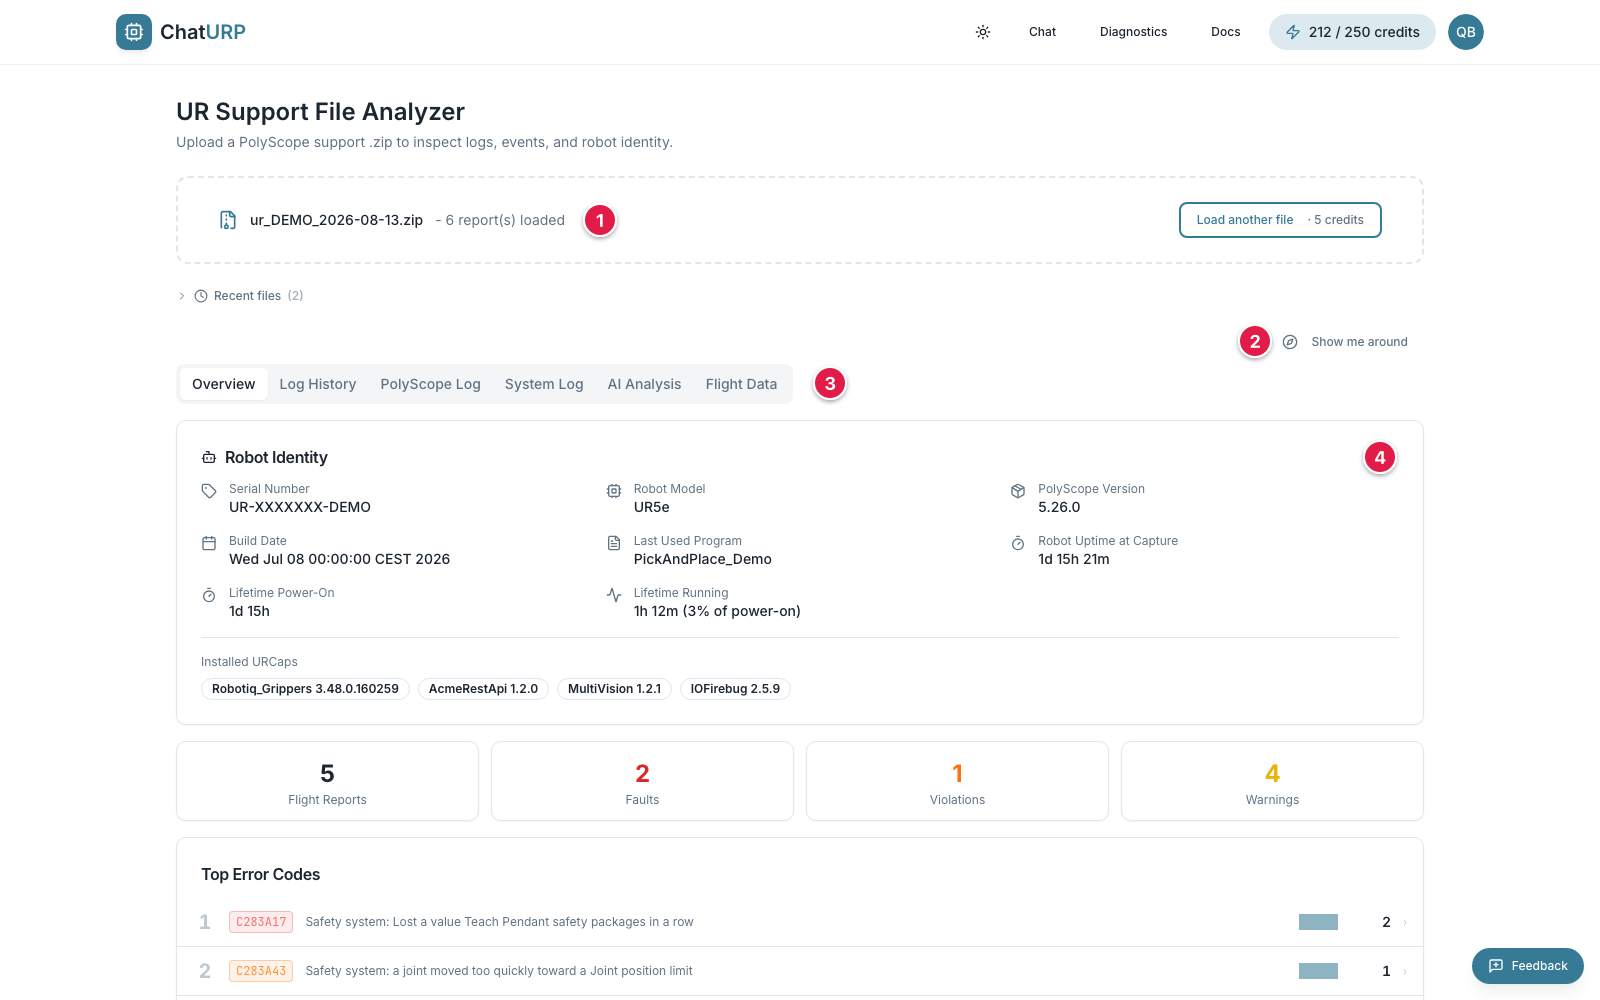Click the Flight Reports count card
Screen dimensions: 1600x1000
tap(327, 781)
